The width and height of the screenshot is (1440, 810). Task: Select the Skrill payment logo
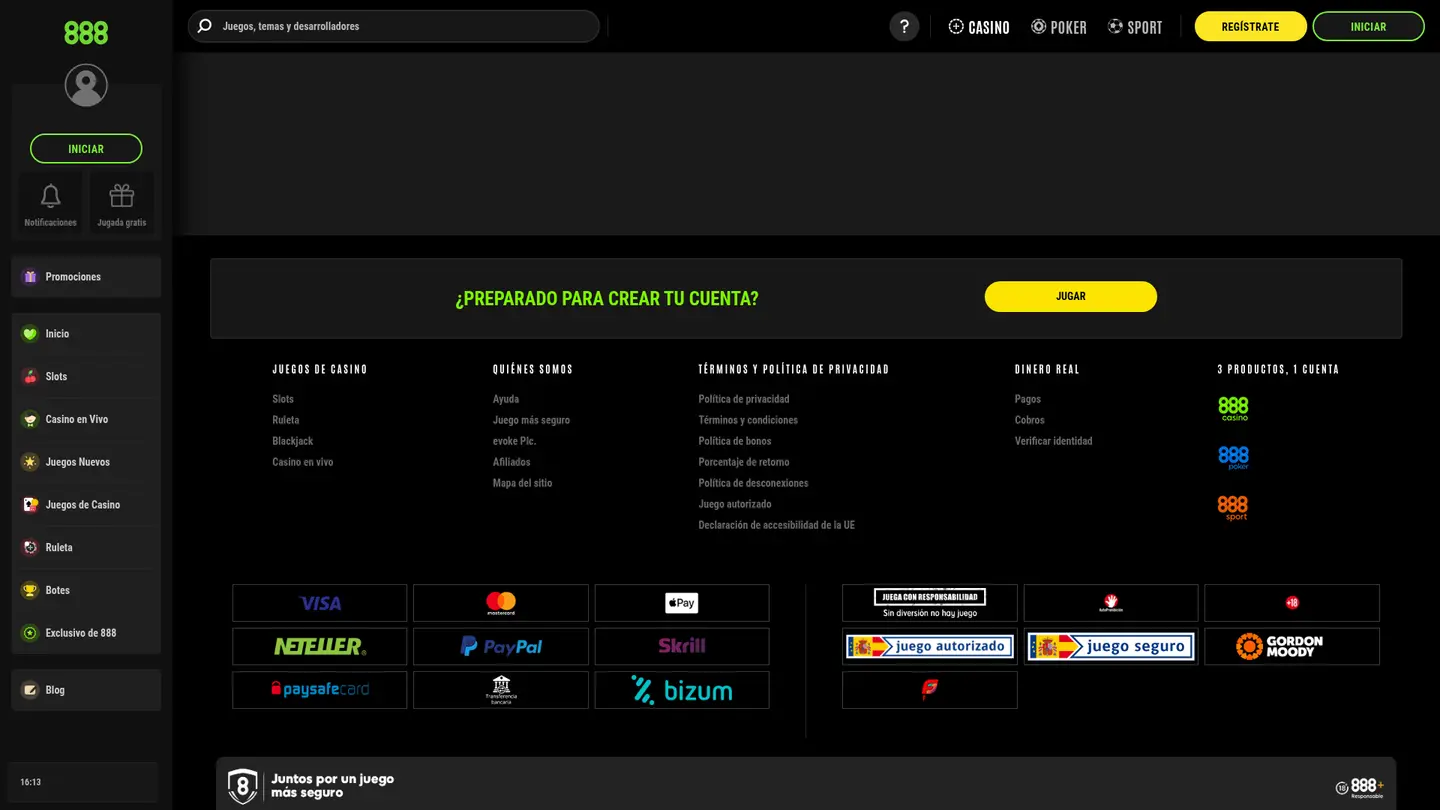pyautogui.click(x=682, y=646)
